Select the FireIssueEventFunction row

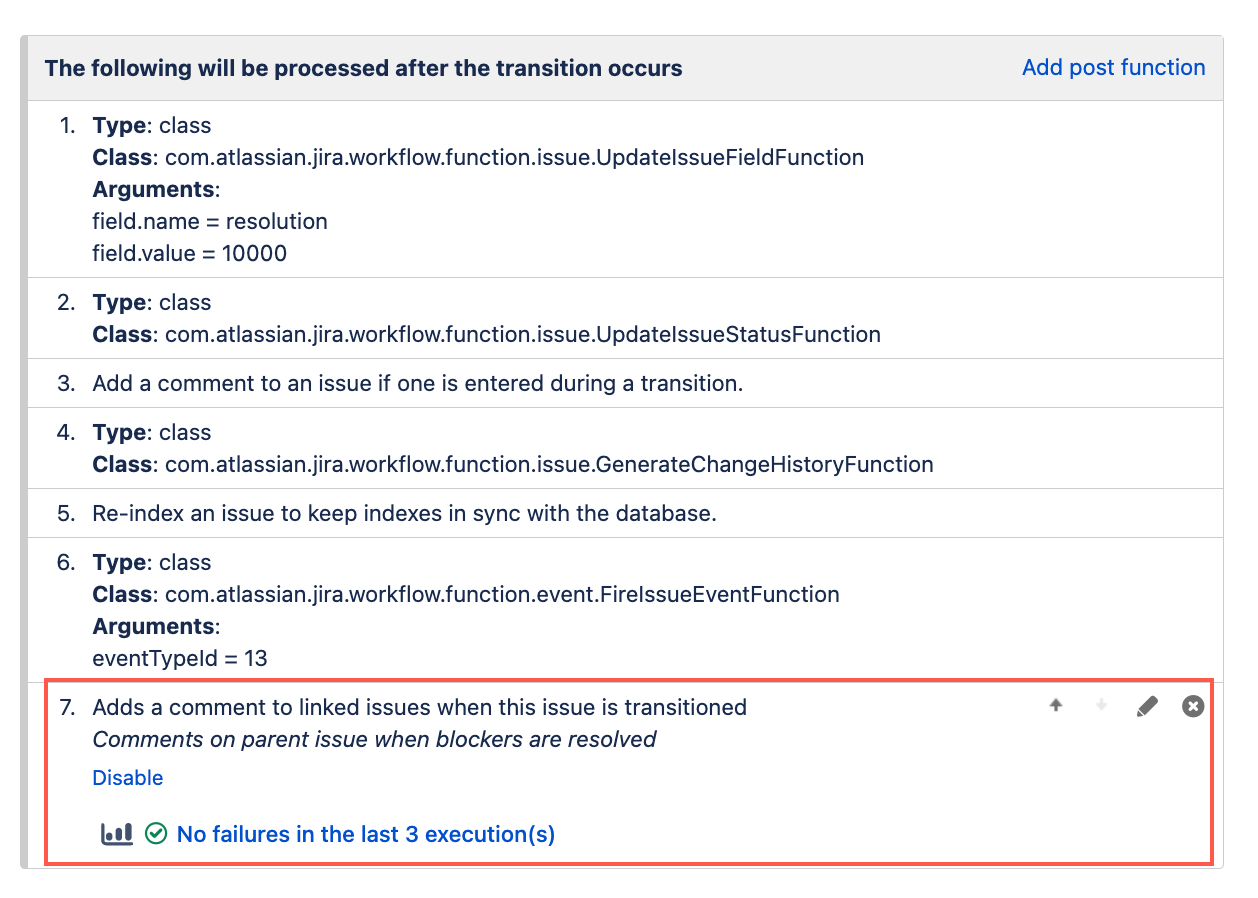click(625, 610)
